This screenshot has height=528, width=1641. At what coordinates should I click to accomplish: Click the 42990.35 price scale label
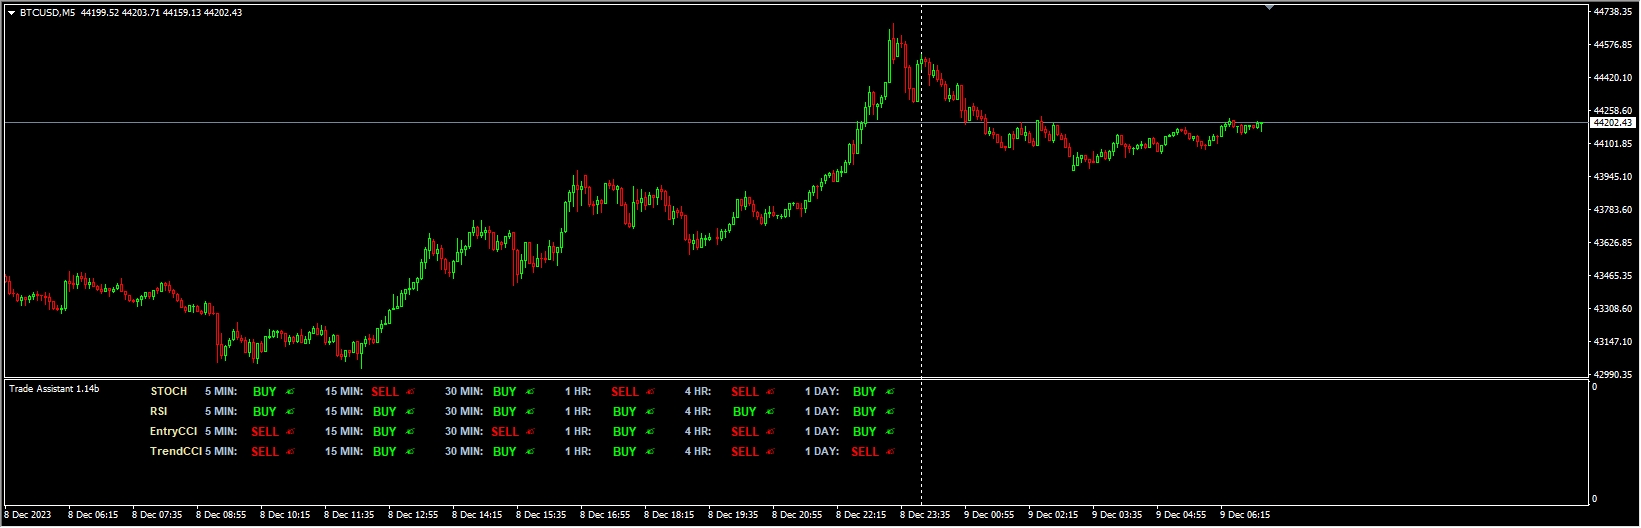tap(1612, 375)
